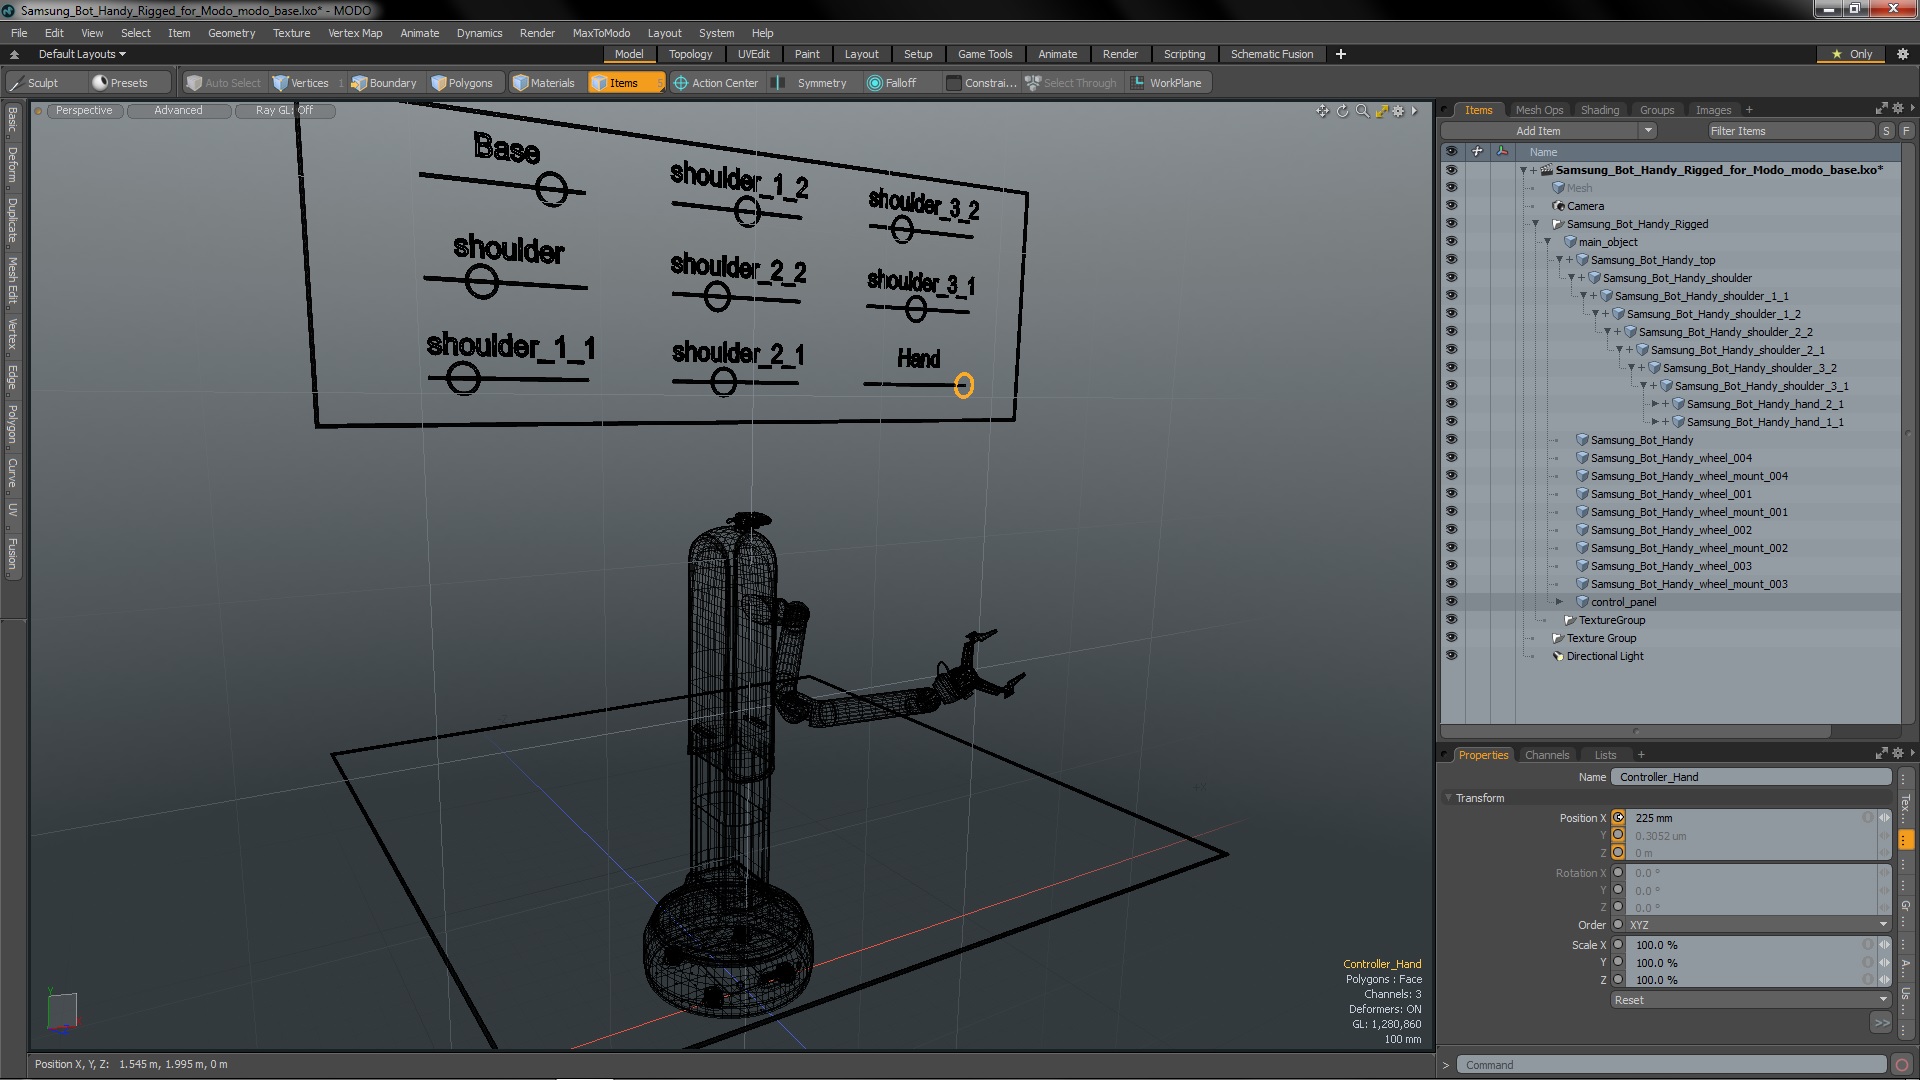Open the Action Center options
The width and height of the screenshot is (1920, 1080).
point(716,83)
